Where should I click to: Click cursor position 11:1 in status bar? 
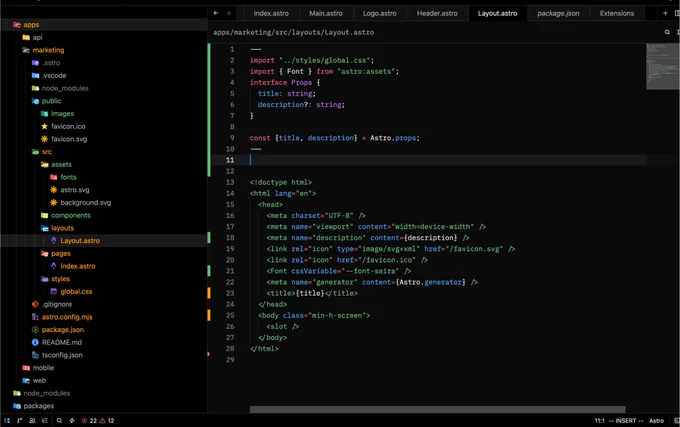(x=599, y=420)
